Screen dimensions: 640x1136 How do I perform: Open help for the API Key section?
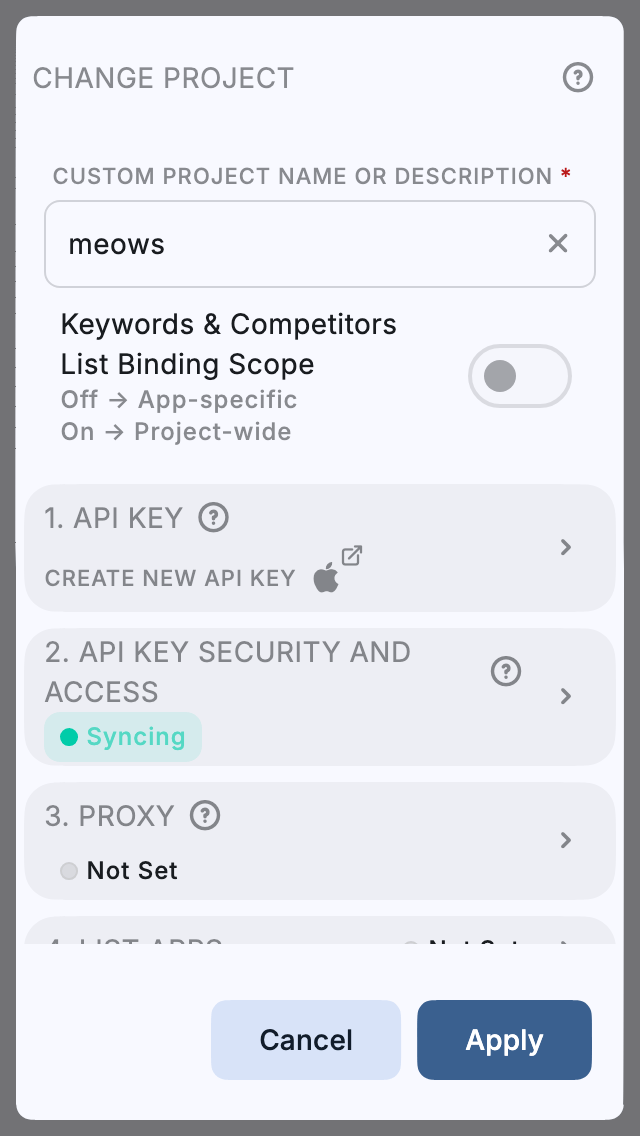pyautogui.click(x=214, y=518)
